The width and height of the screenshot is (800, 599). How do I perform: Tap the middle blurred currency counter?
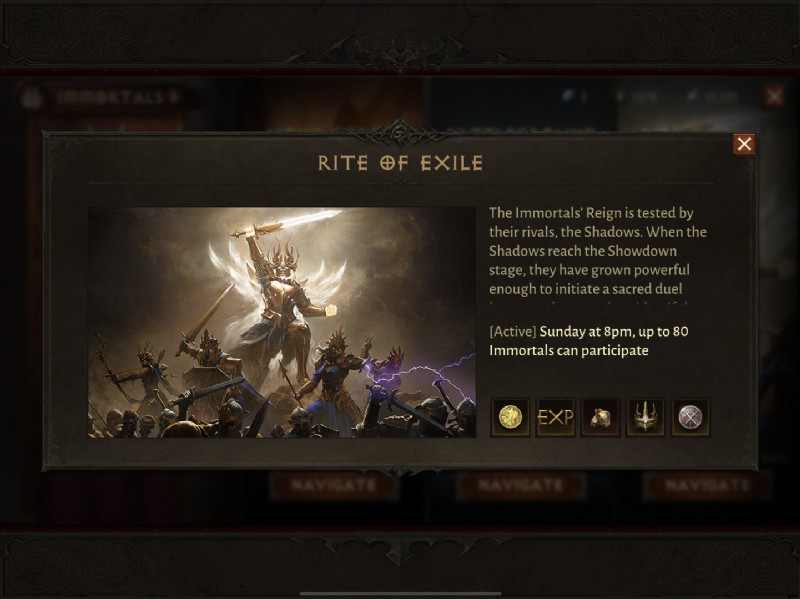click(x=637, y=96)
